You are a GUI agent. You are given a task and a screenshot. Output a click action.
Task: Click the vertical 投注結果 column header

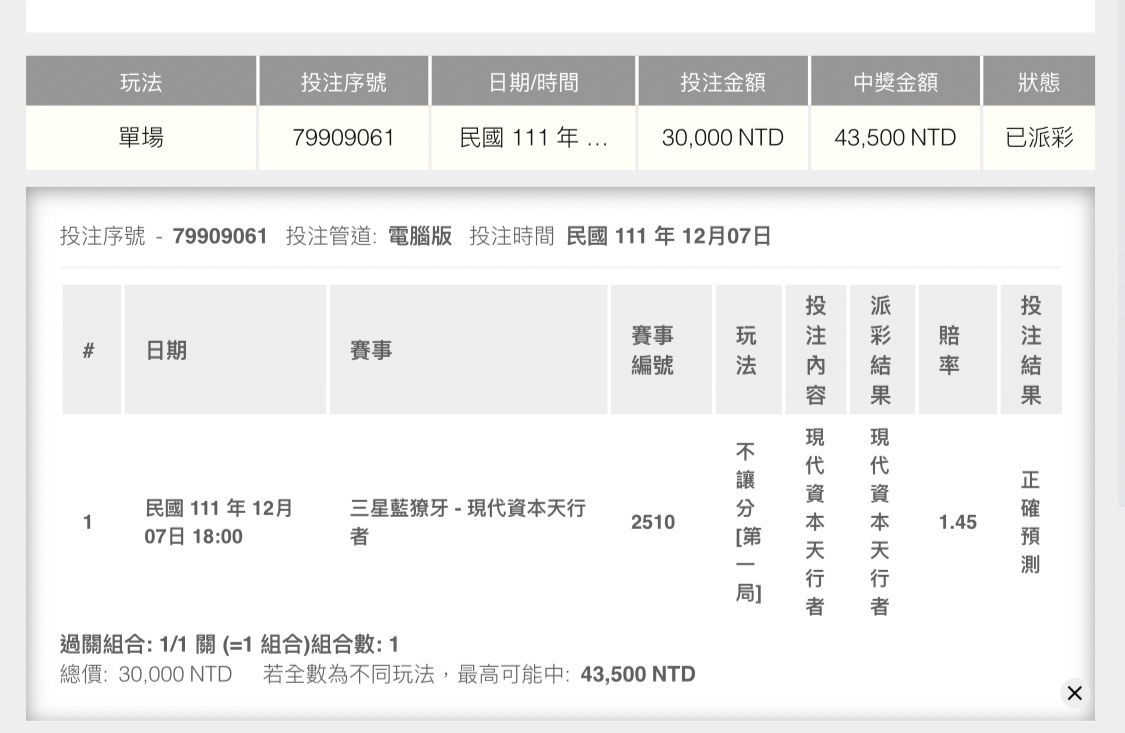pyautogui.click(x=1031, y=349)
